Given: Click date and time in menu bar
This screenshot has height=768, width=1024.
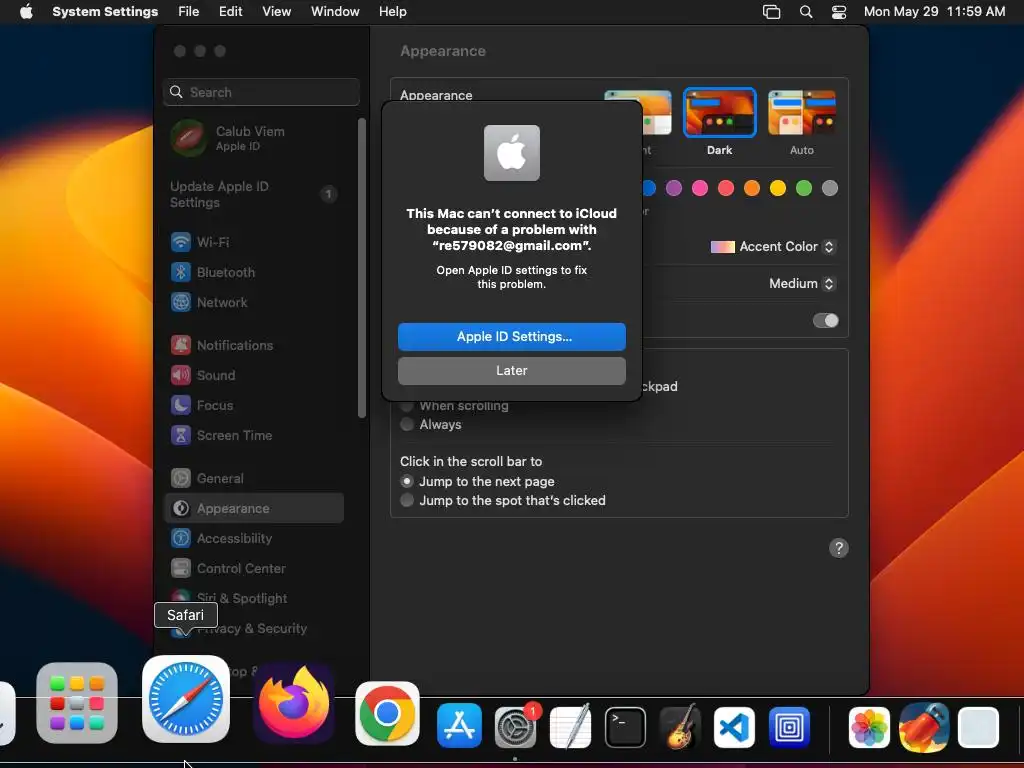Looking at the screenshot, I should [934, 11].
